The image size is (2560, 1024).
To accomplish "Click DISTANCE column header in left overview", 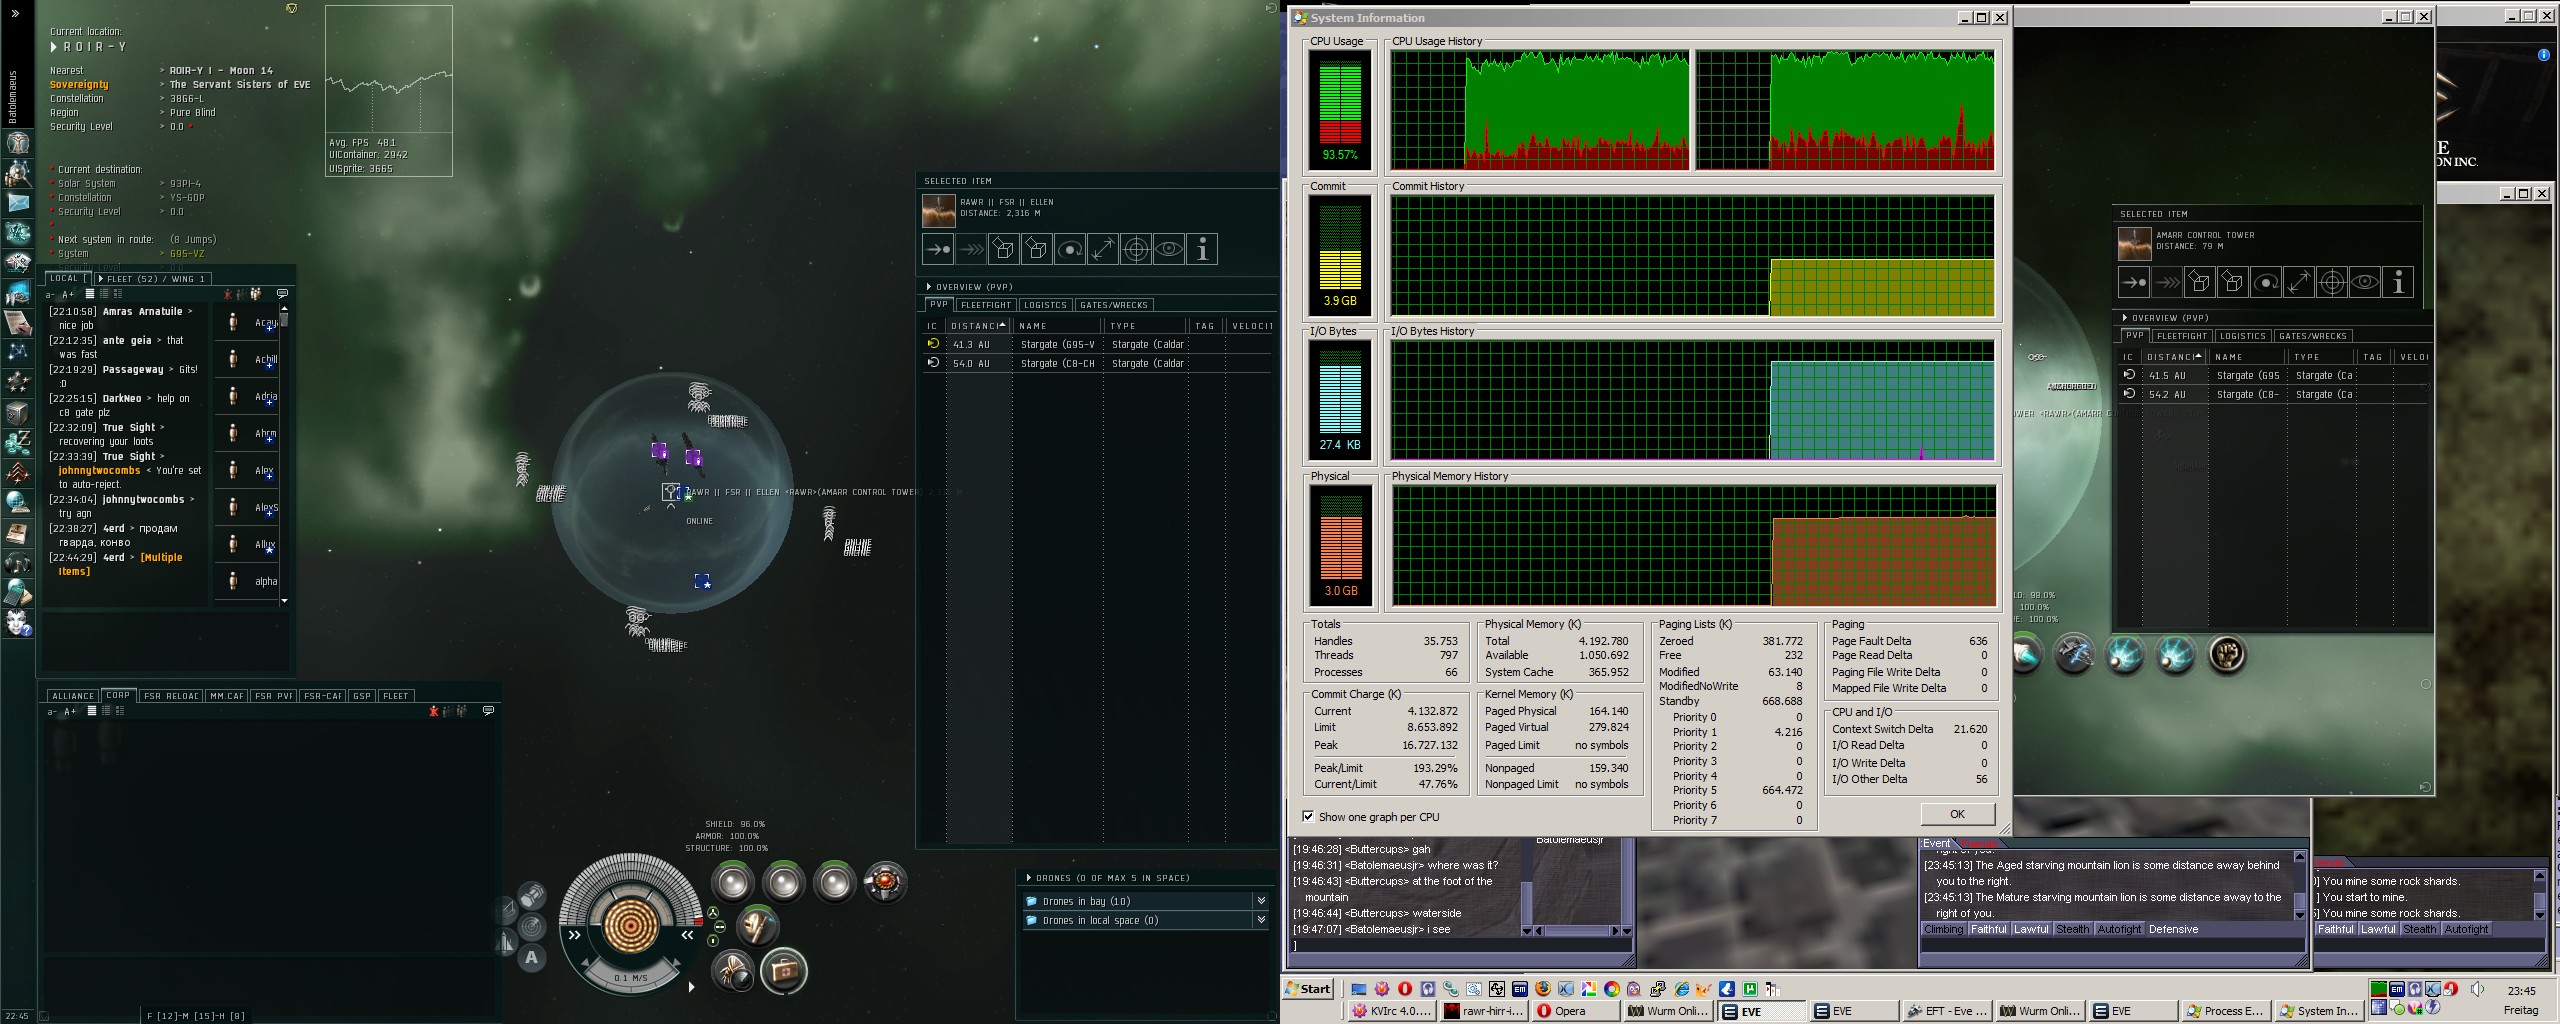I will click(976, 326).
